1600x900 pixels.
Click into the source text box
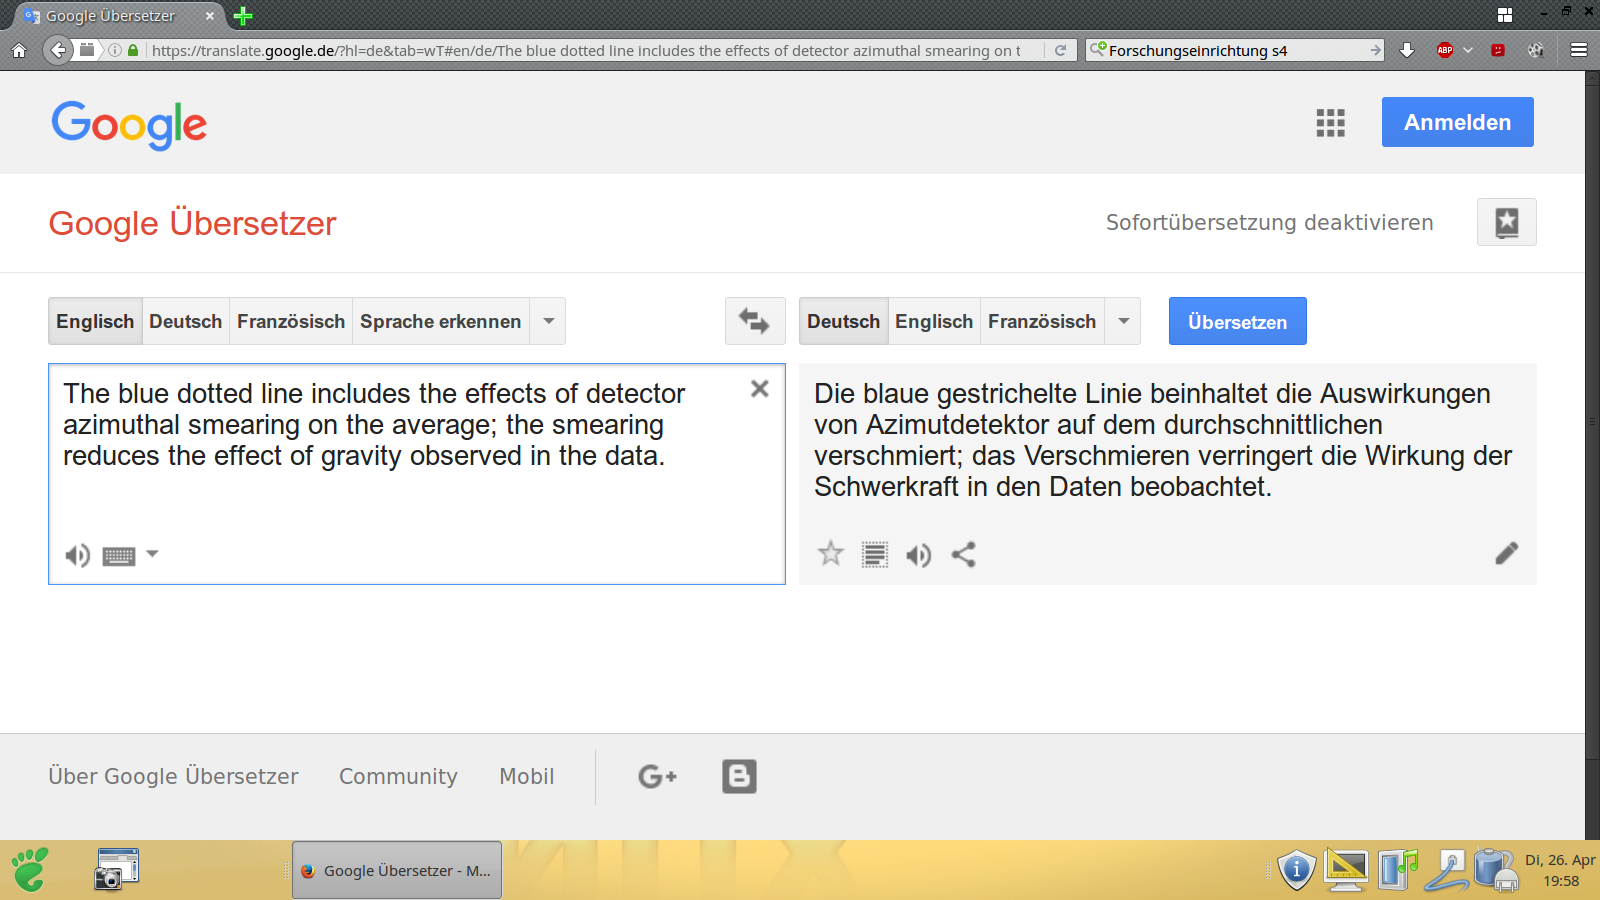(417, 474)
